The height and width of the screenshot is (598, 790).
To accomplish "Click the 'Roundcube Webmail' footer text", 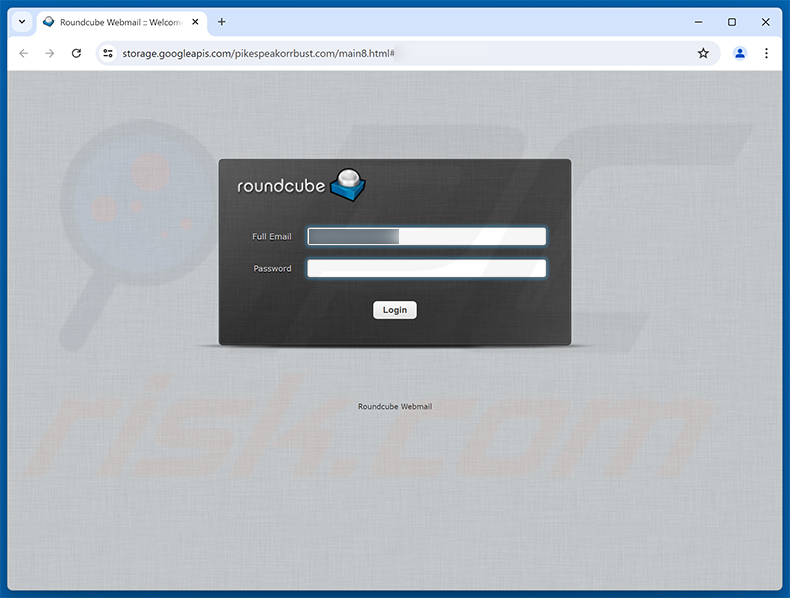I will pyautogui.click(x=394, y=407).
